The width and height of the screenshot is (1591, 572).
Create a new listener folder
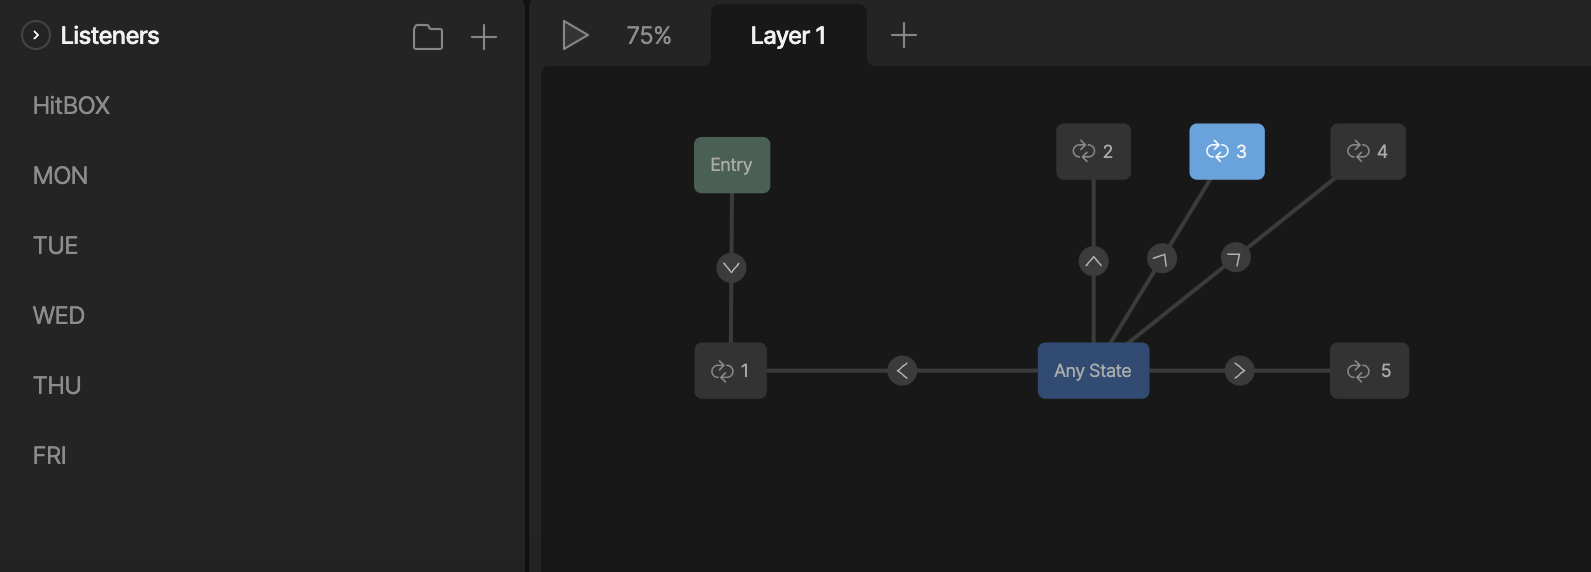point(428,37)
